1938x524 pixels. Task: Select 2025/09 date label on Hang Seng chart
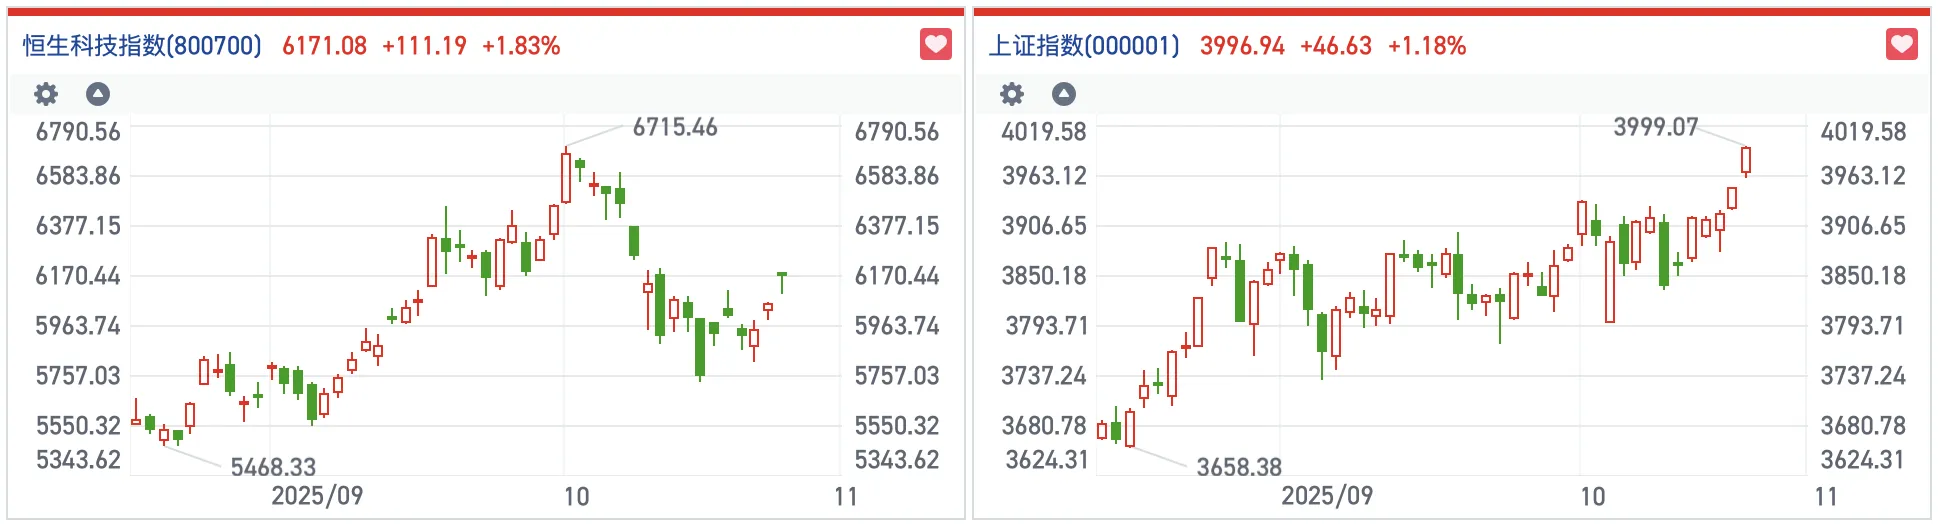click(x=317, y=496)
